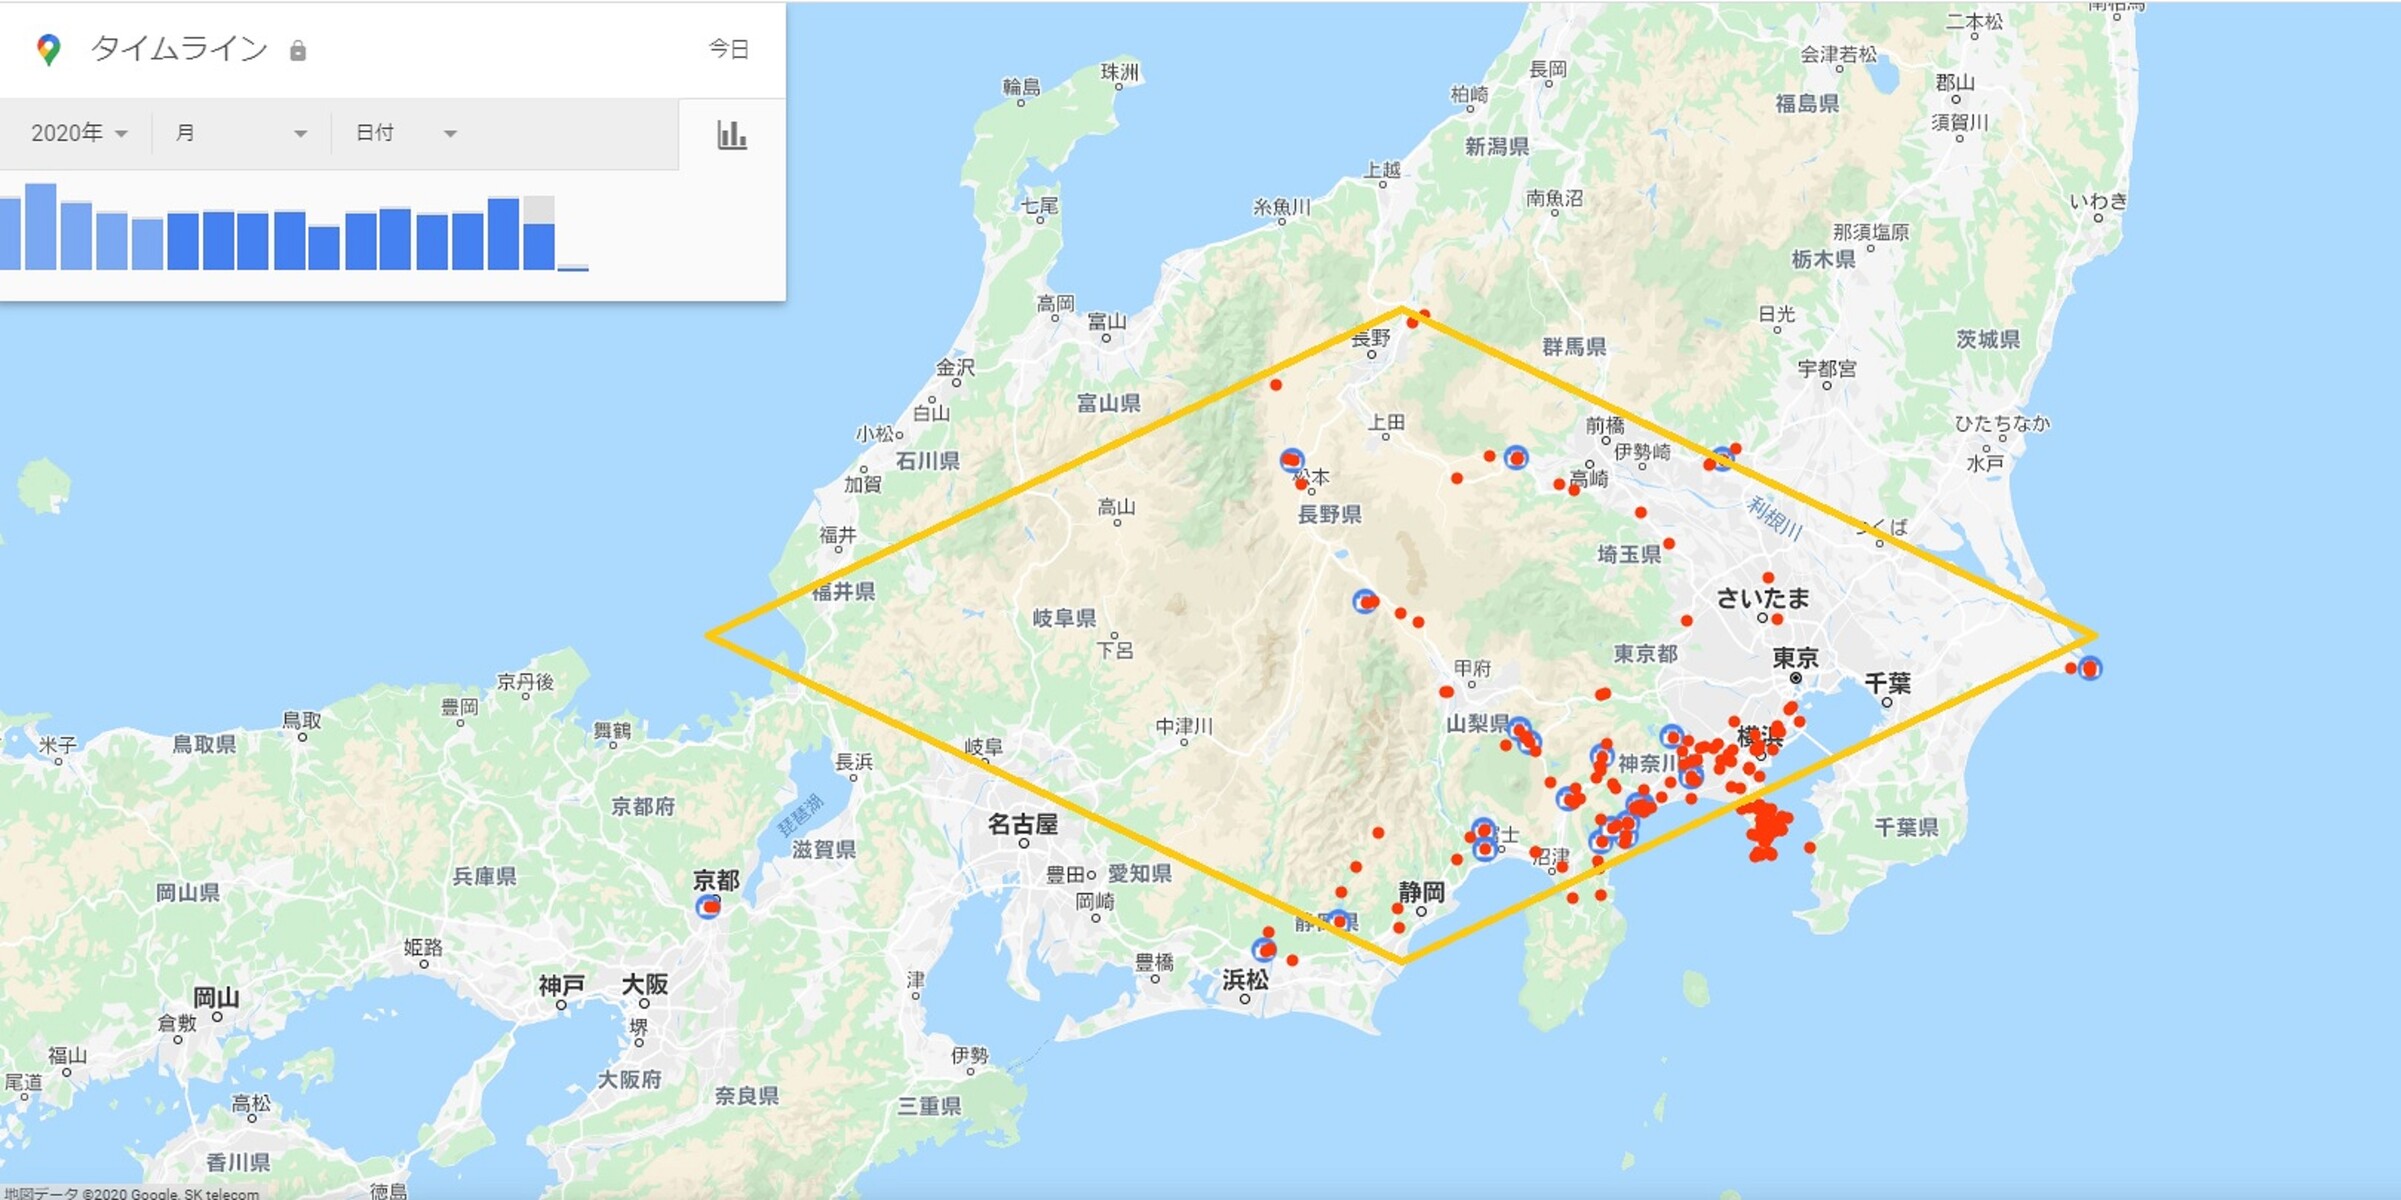Click the 東京 city label on the map
Viewport: 2401px width, 1200px height.
point(1795,659)
